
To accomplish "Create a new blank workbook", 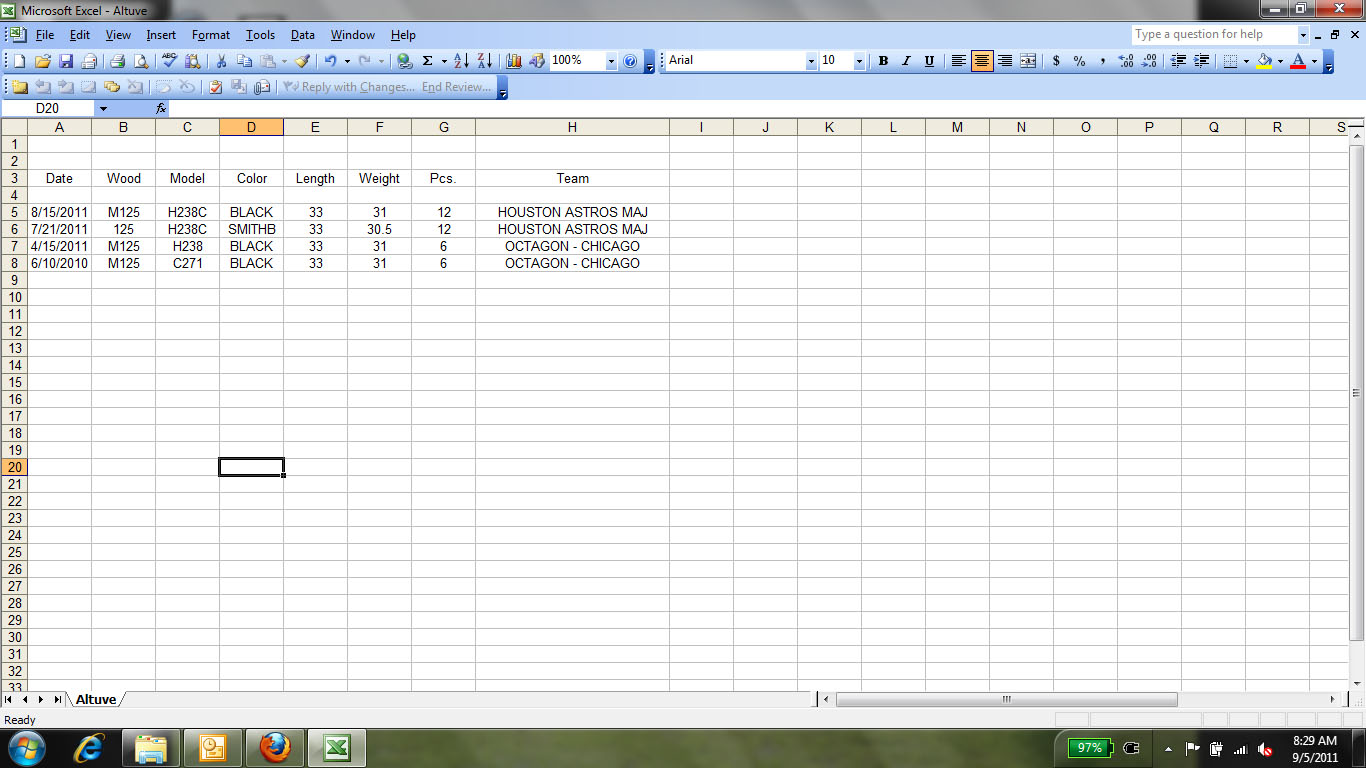I will (21, 61).
